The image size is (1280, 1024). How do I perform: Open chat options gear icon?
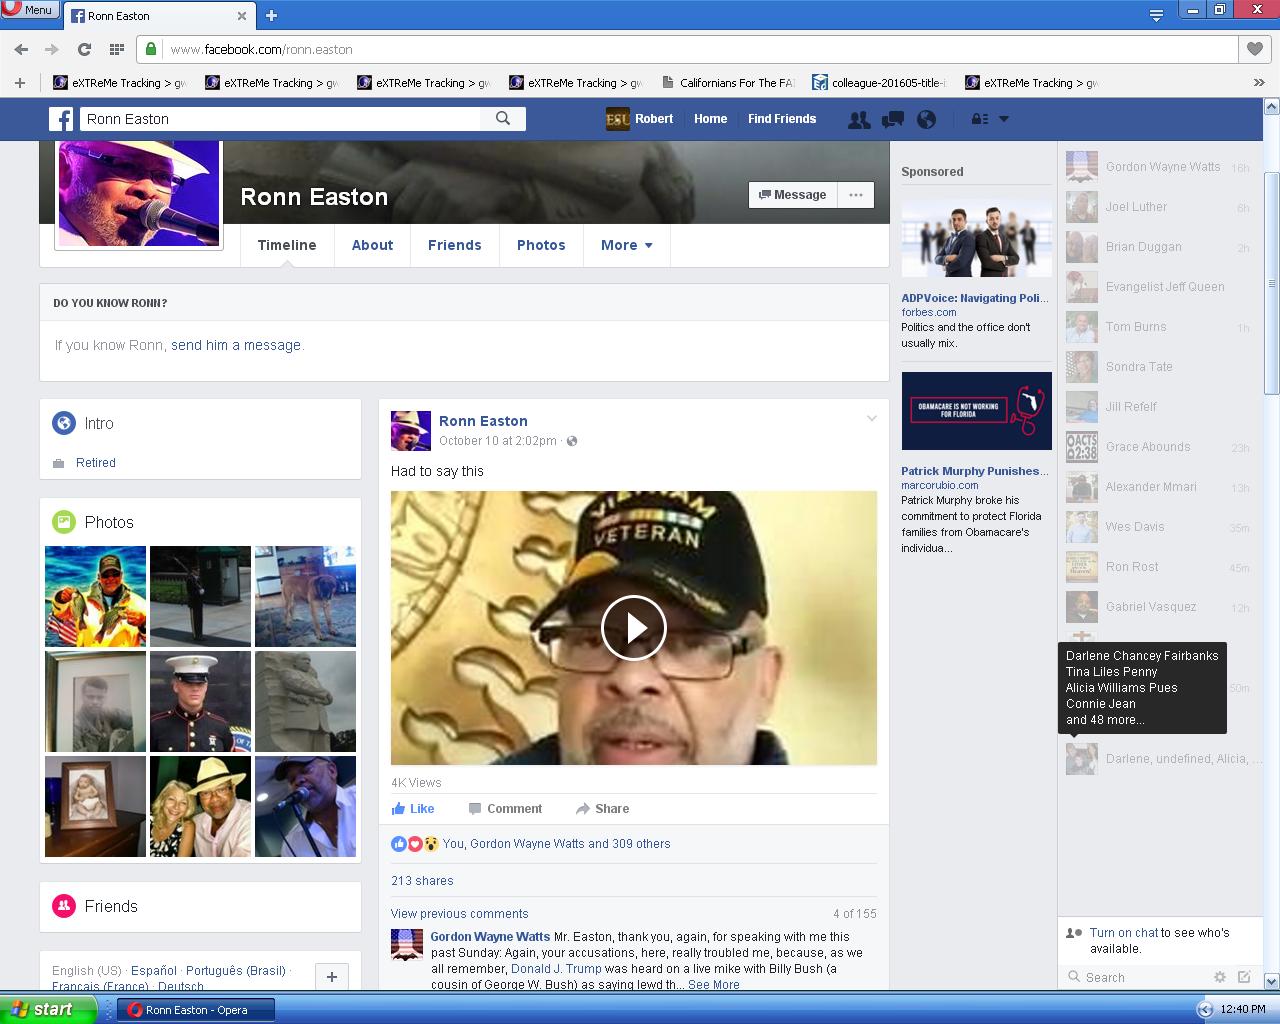point(1219,977)
